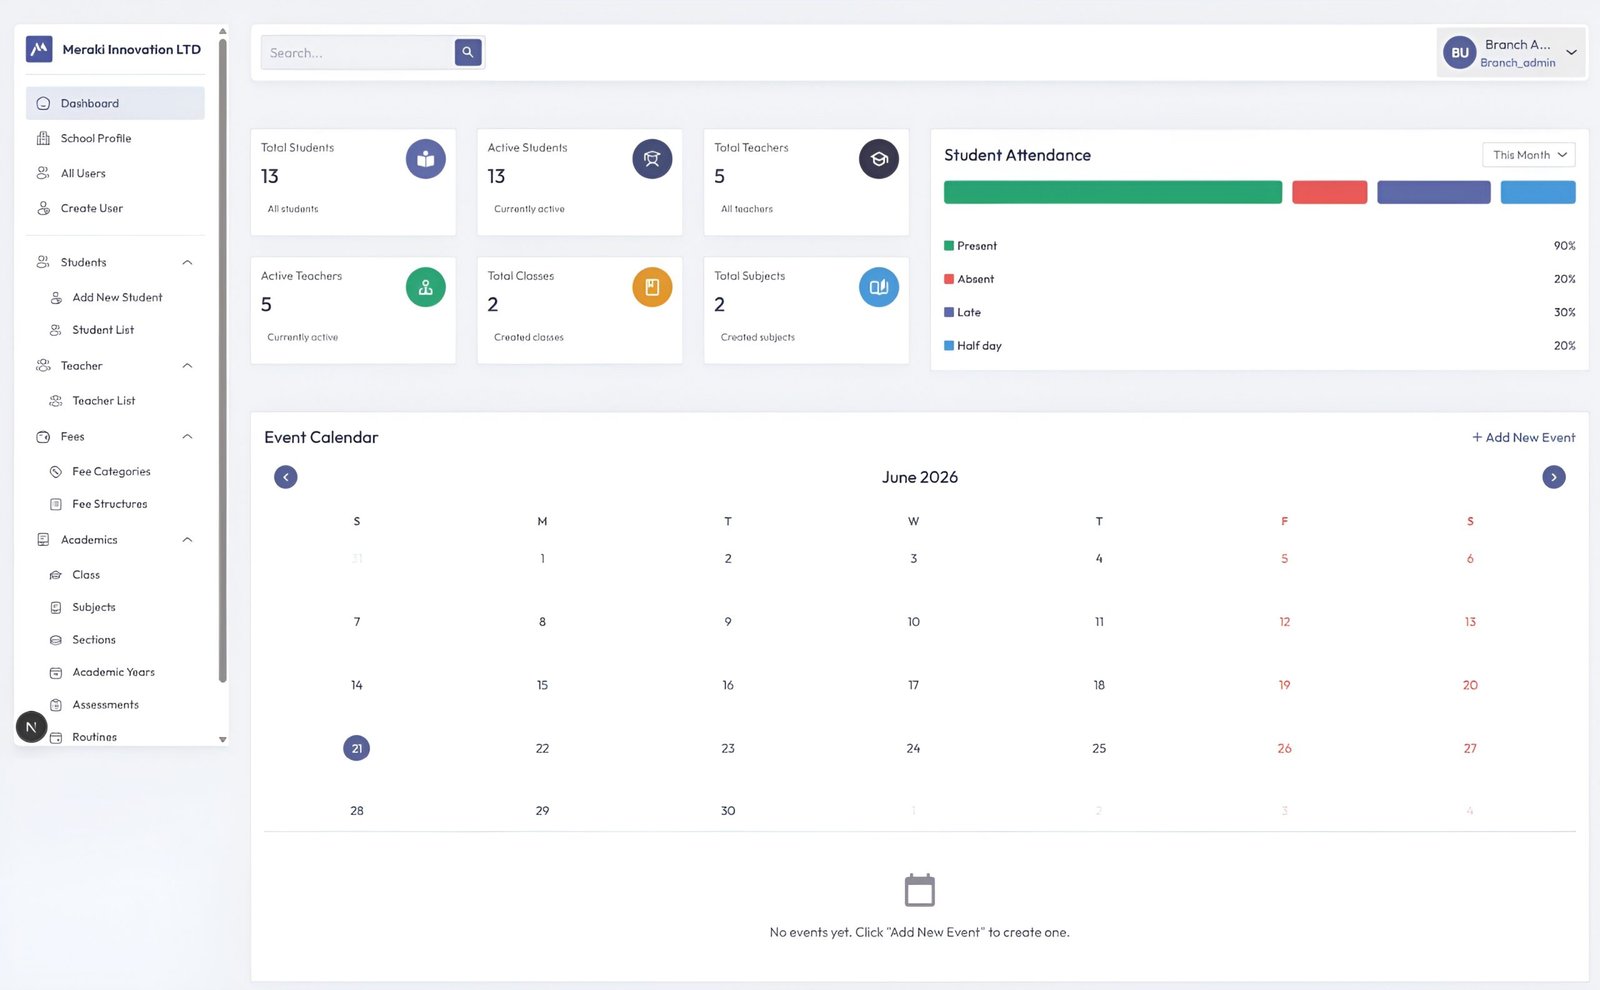1600x990 pixels.
Task: Go to the previous calendar month
Action: point(286,477)
